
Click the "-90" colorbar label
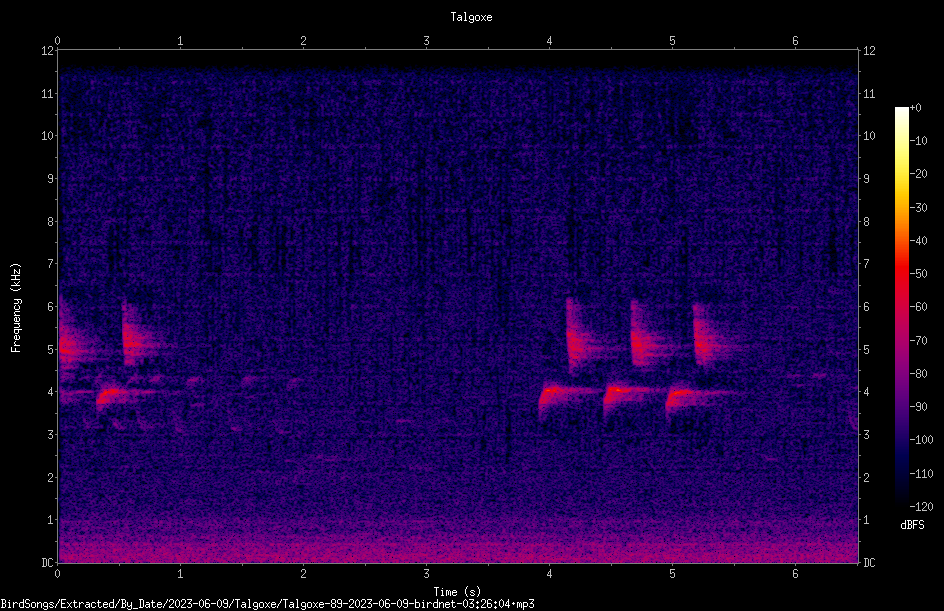point(918,407)
